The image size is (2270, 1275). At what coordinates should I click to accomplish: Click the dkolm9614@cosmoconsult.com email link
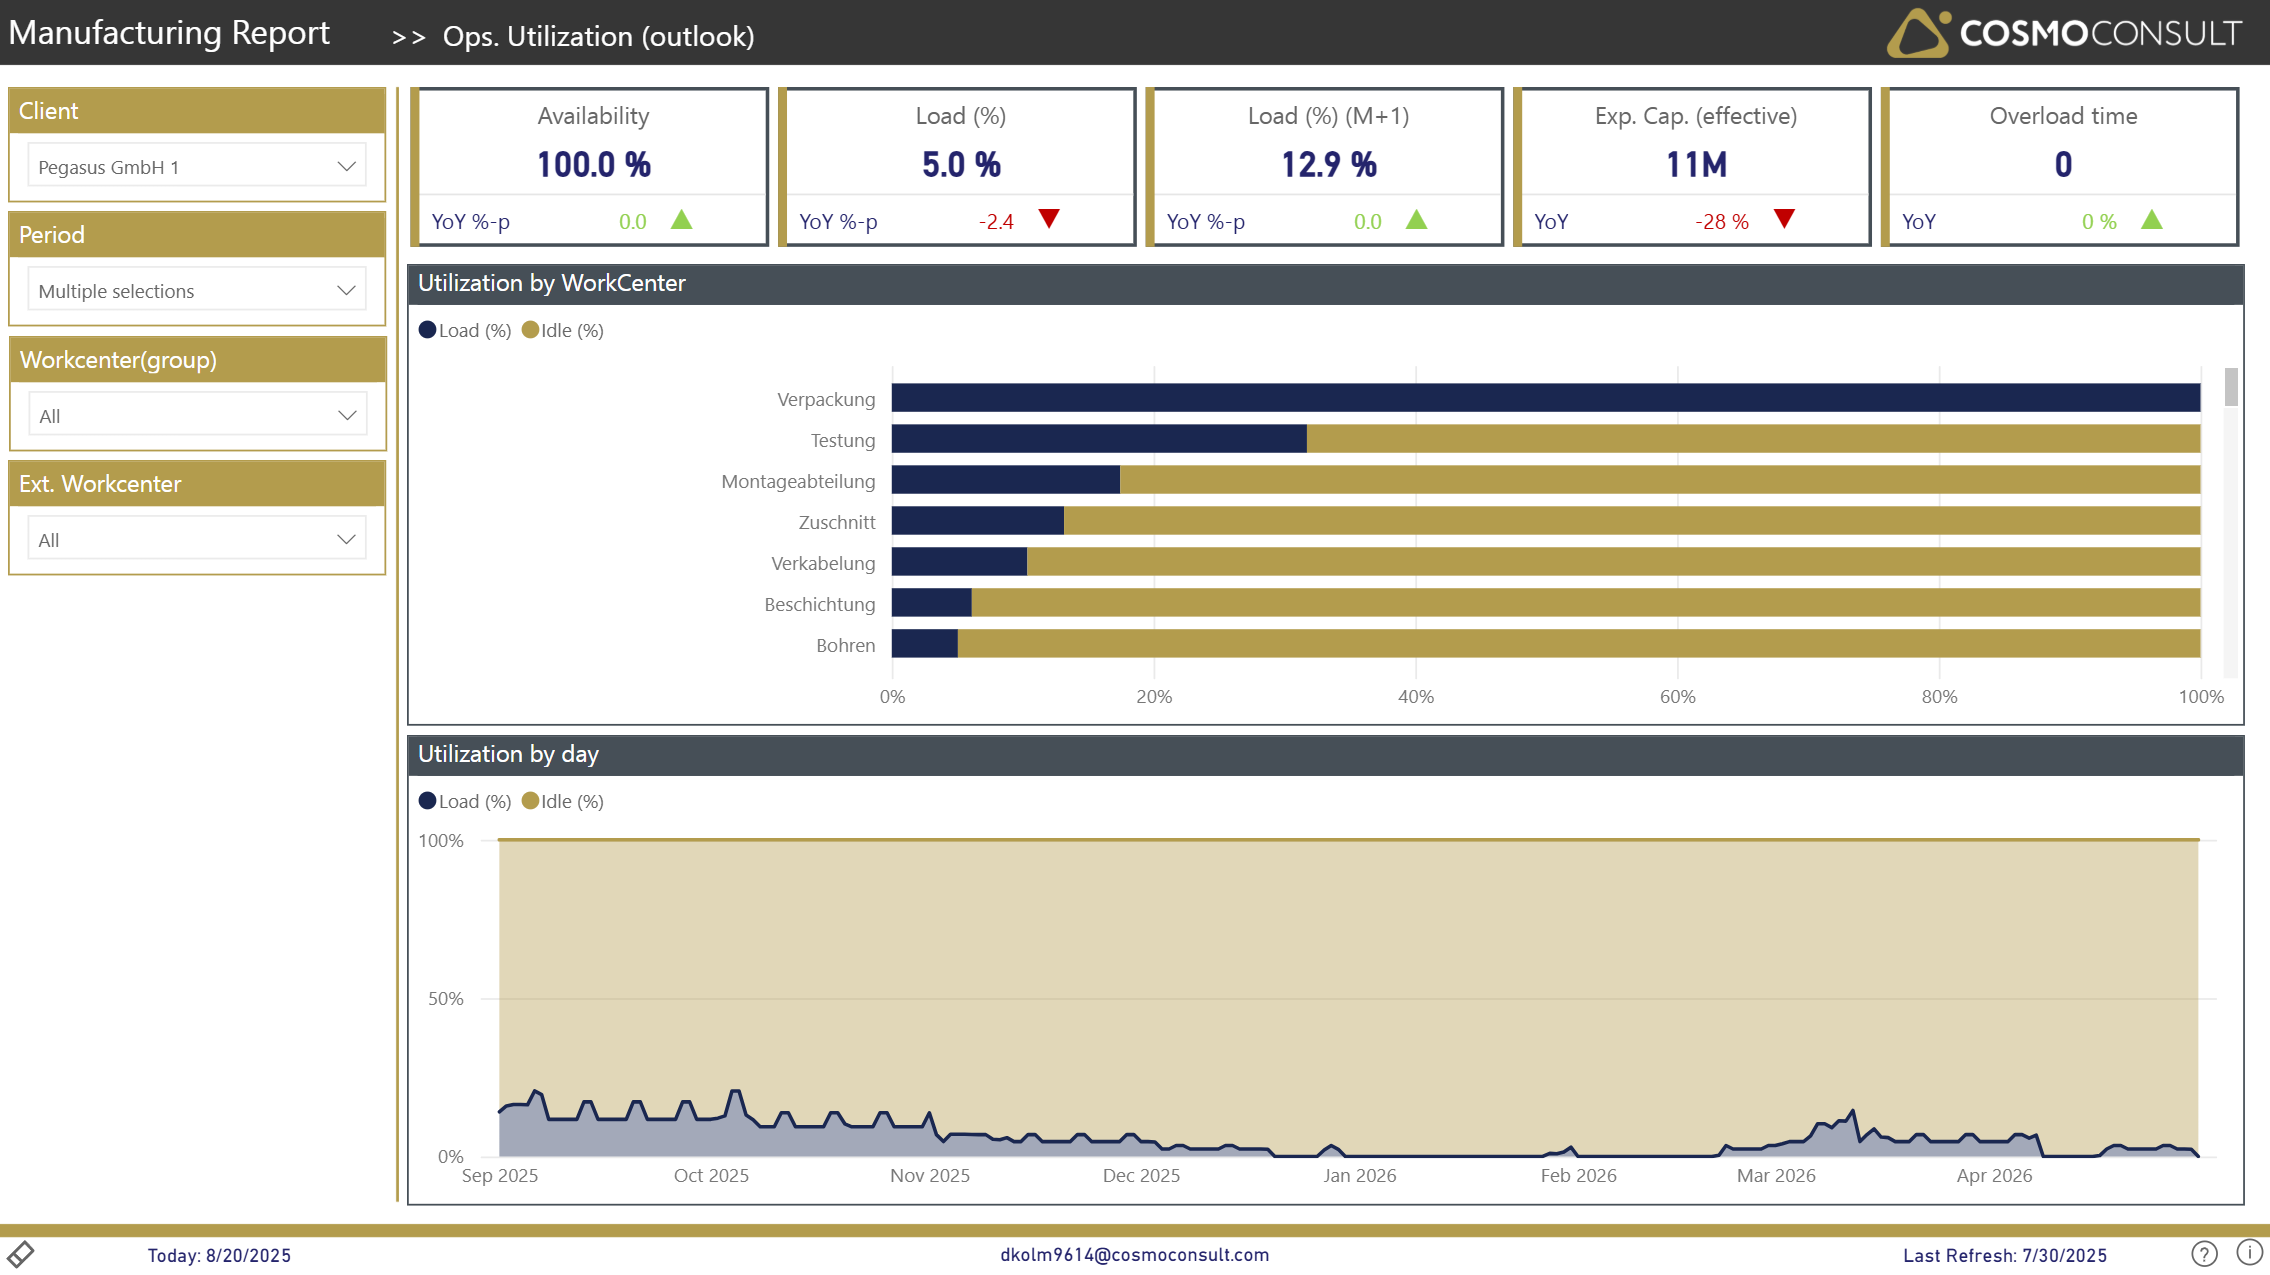click(1134, 1254)
